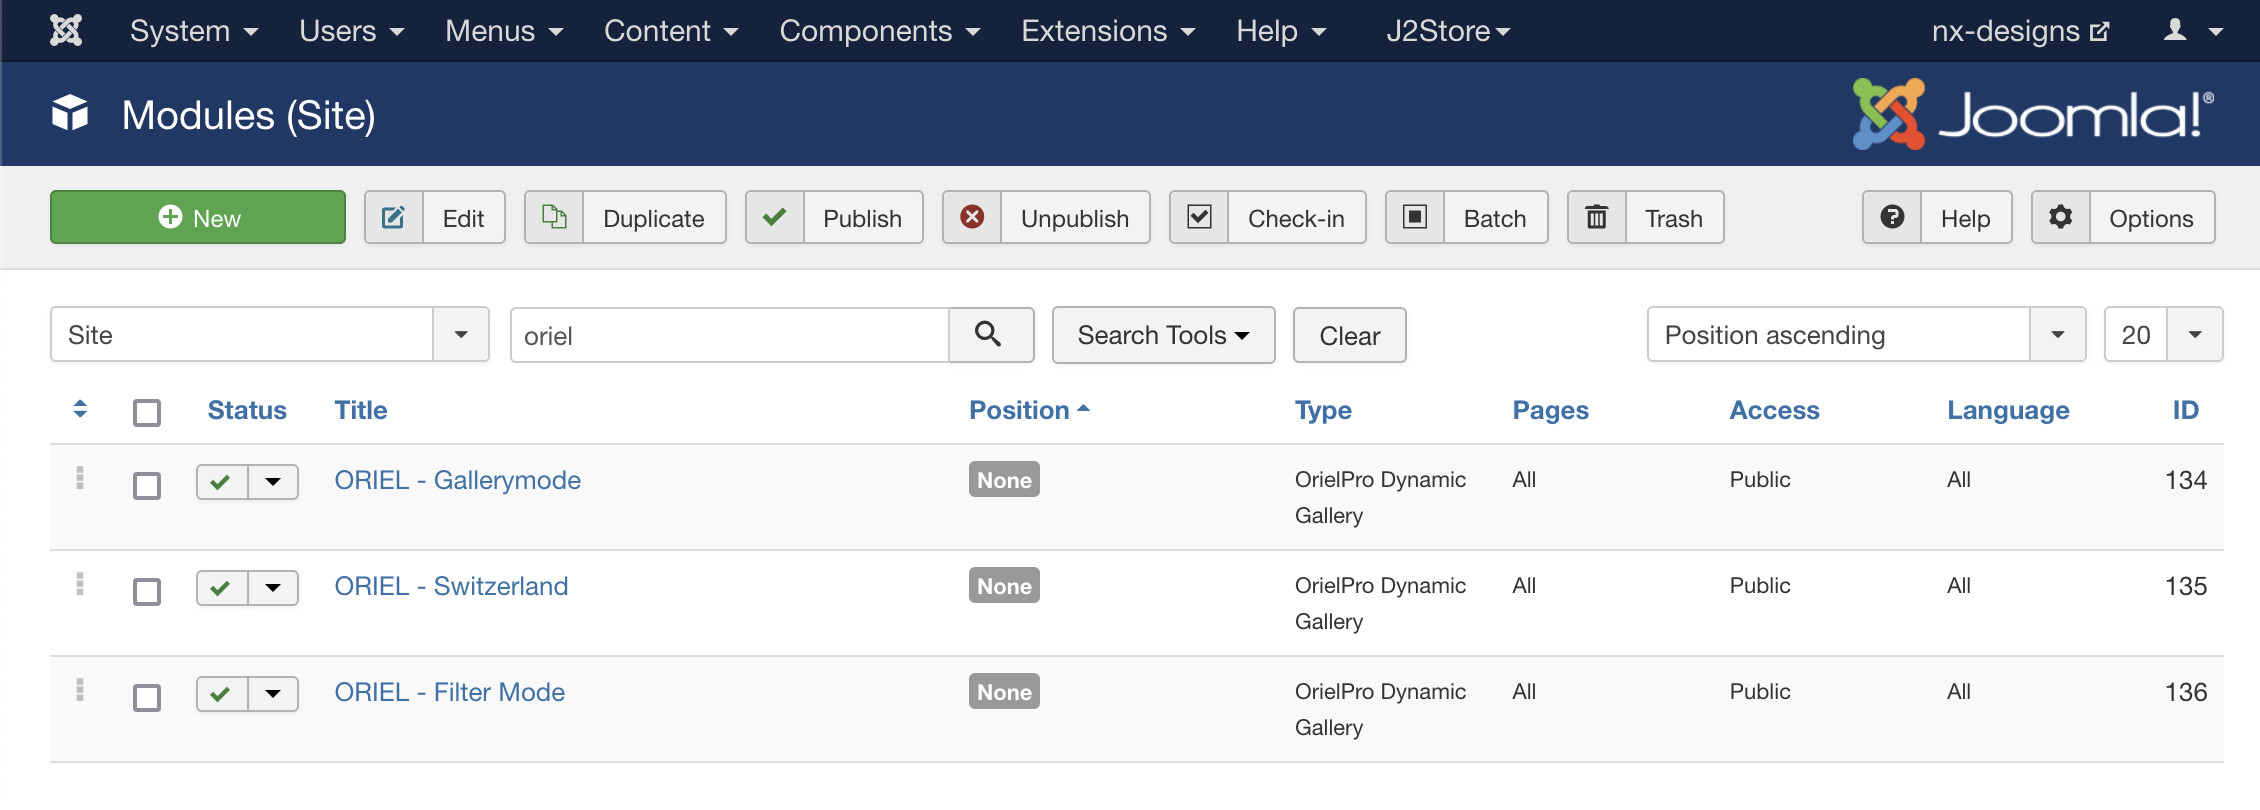Image resolution: width=2260 pixels, height=810 pixels.
Task: Sort by Language column header
Action: (2008, 410)
